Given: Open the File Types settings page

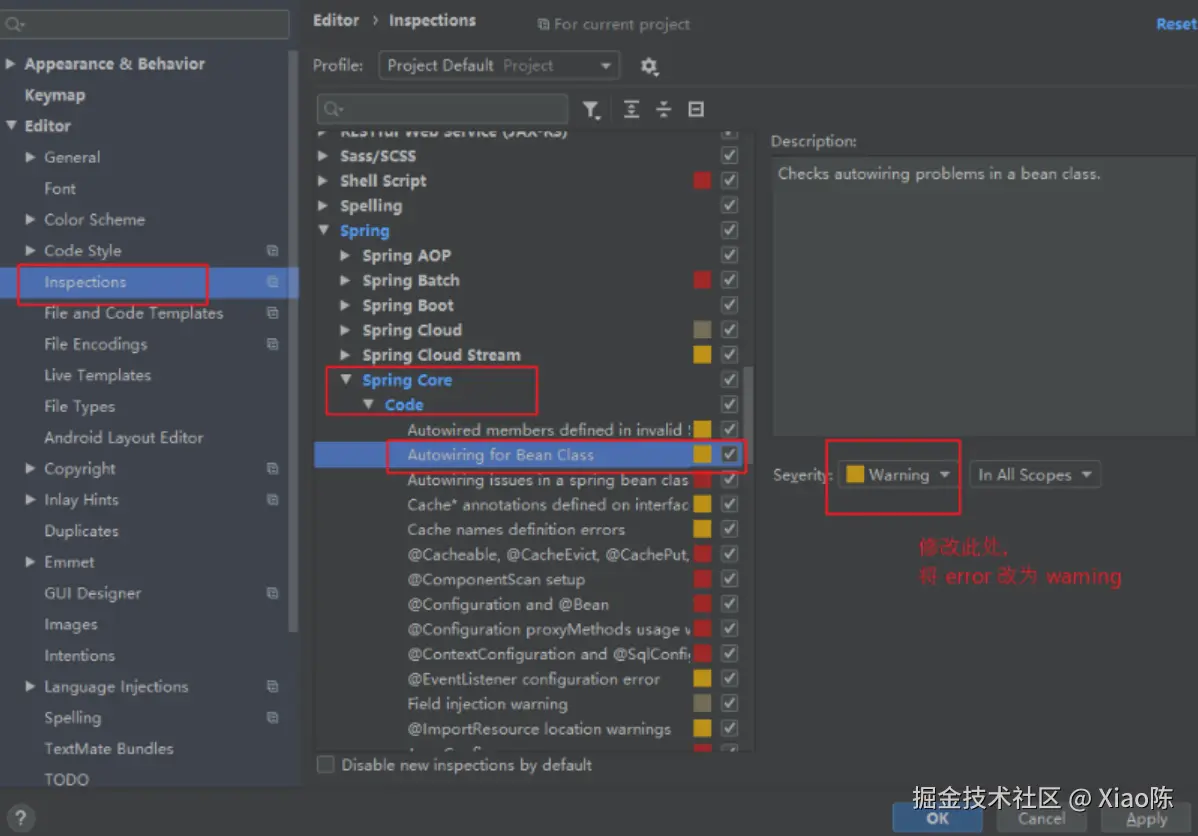Looking at the screenshot, I should point(79,407).
